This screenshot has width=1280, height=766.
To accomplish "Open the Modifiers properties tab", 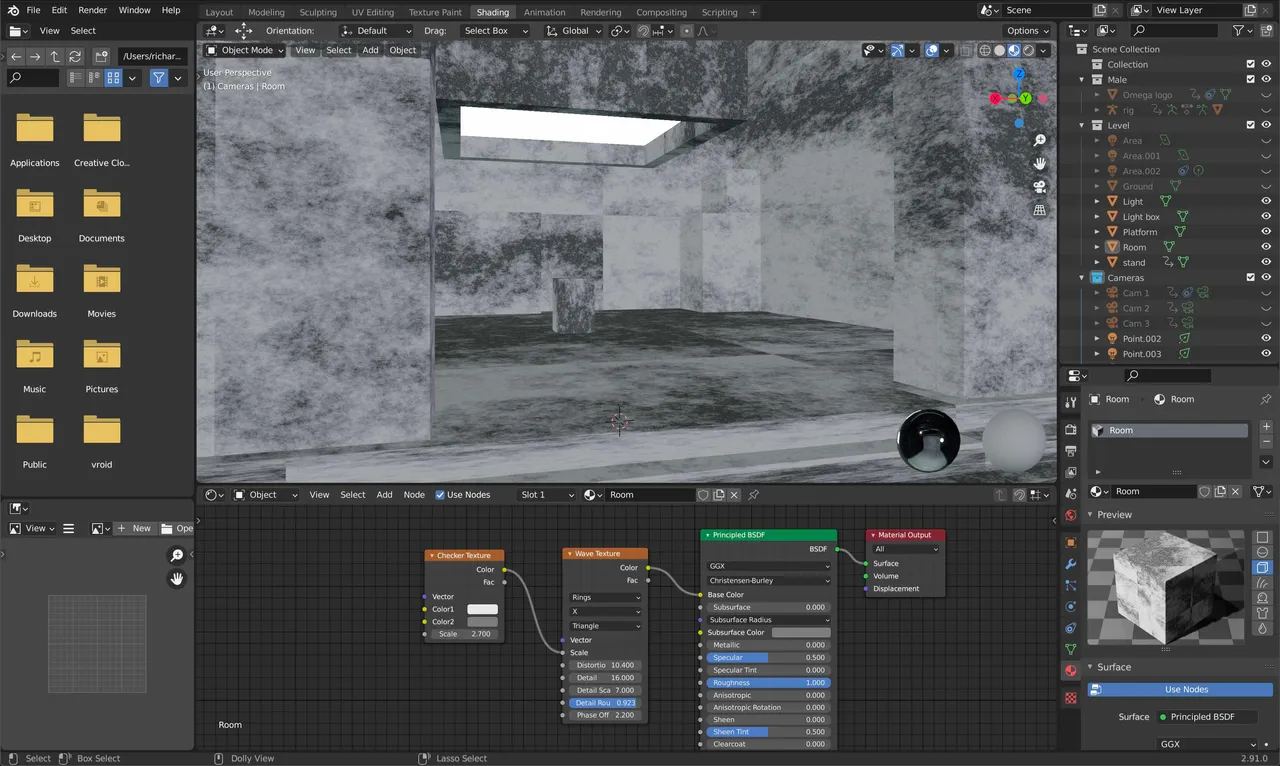I will click(1071, 564).
